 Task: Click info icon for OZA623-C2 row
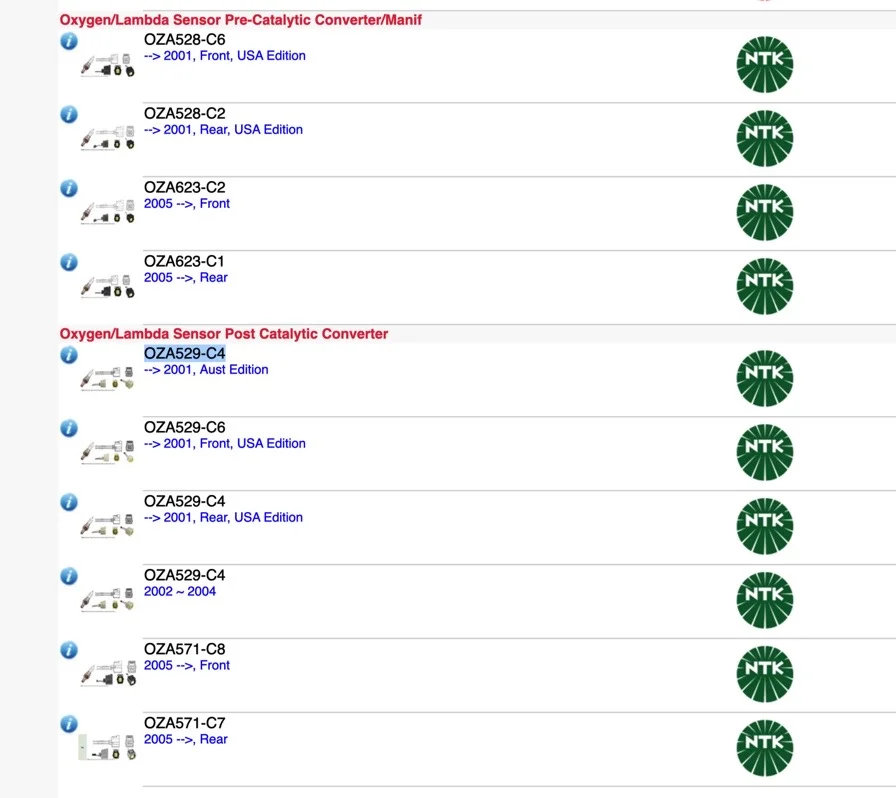tap(69, 188)
